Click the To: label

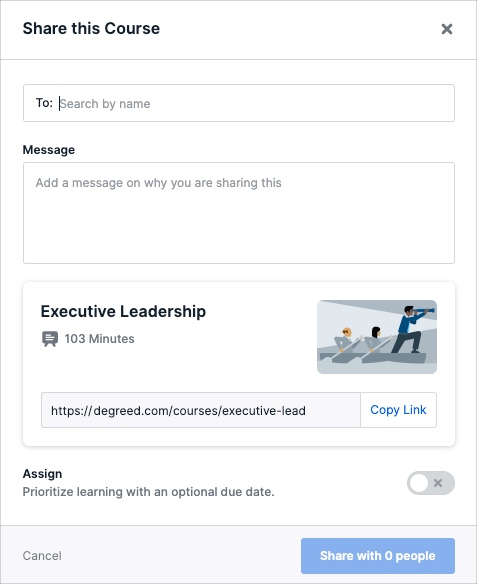[44, 103]
